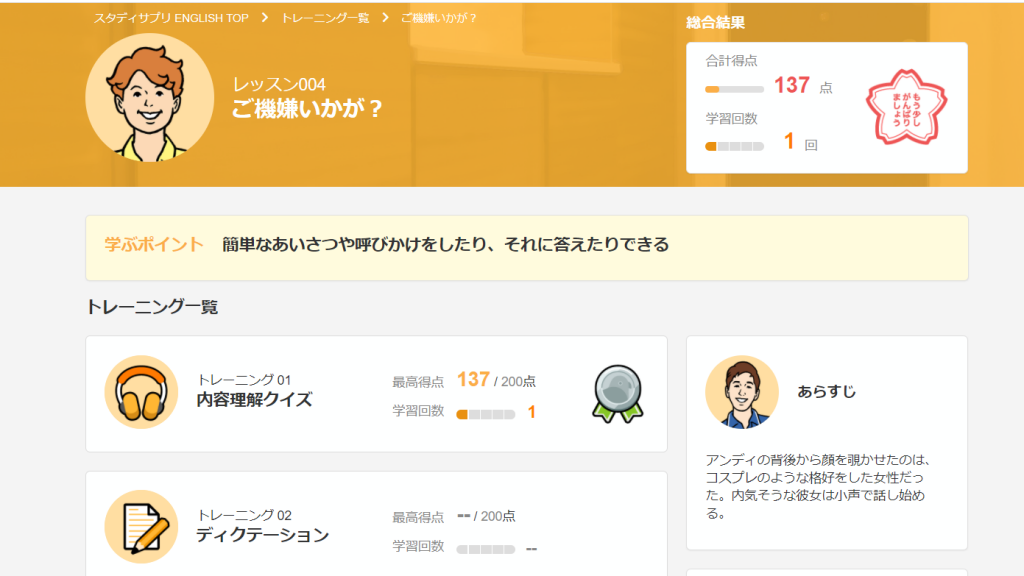Click the 学習回数 bar in 総合結果 panel
1024x576 pixels.
click(734, 146)
